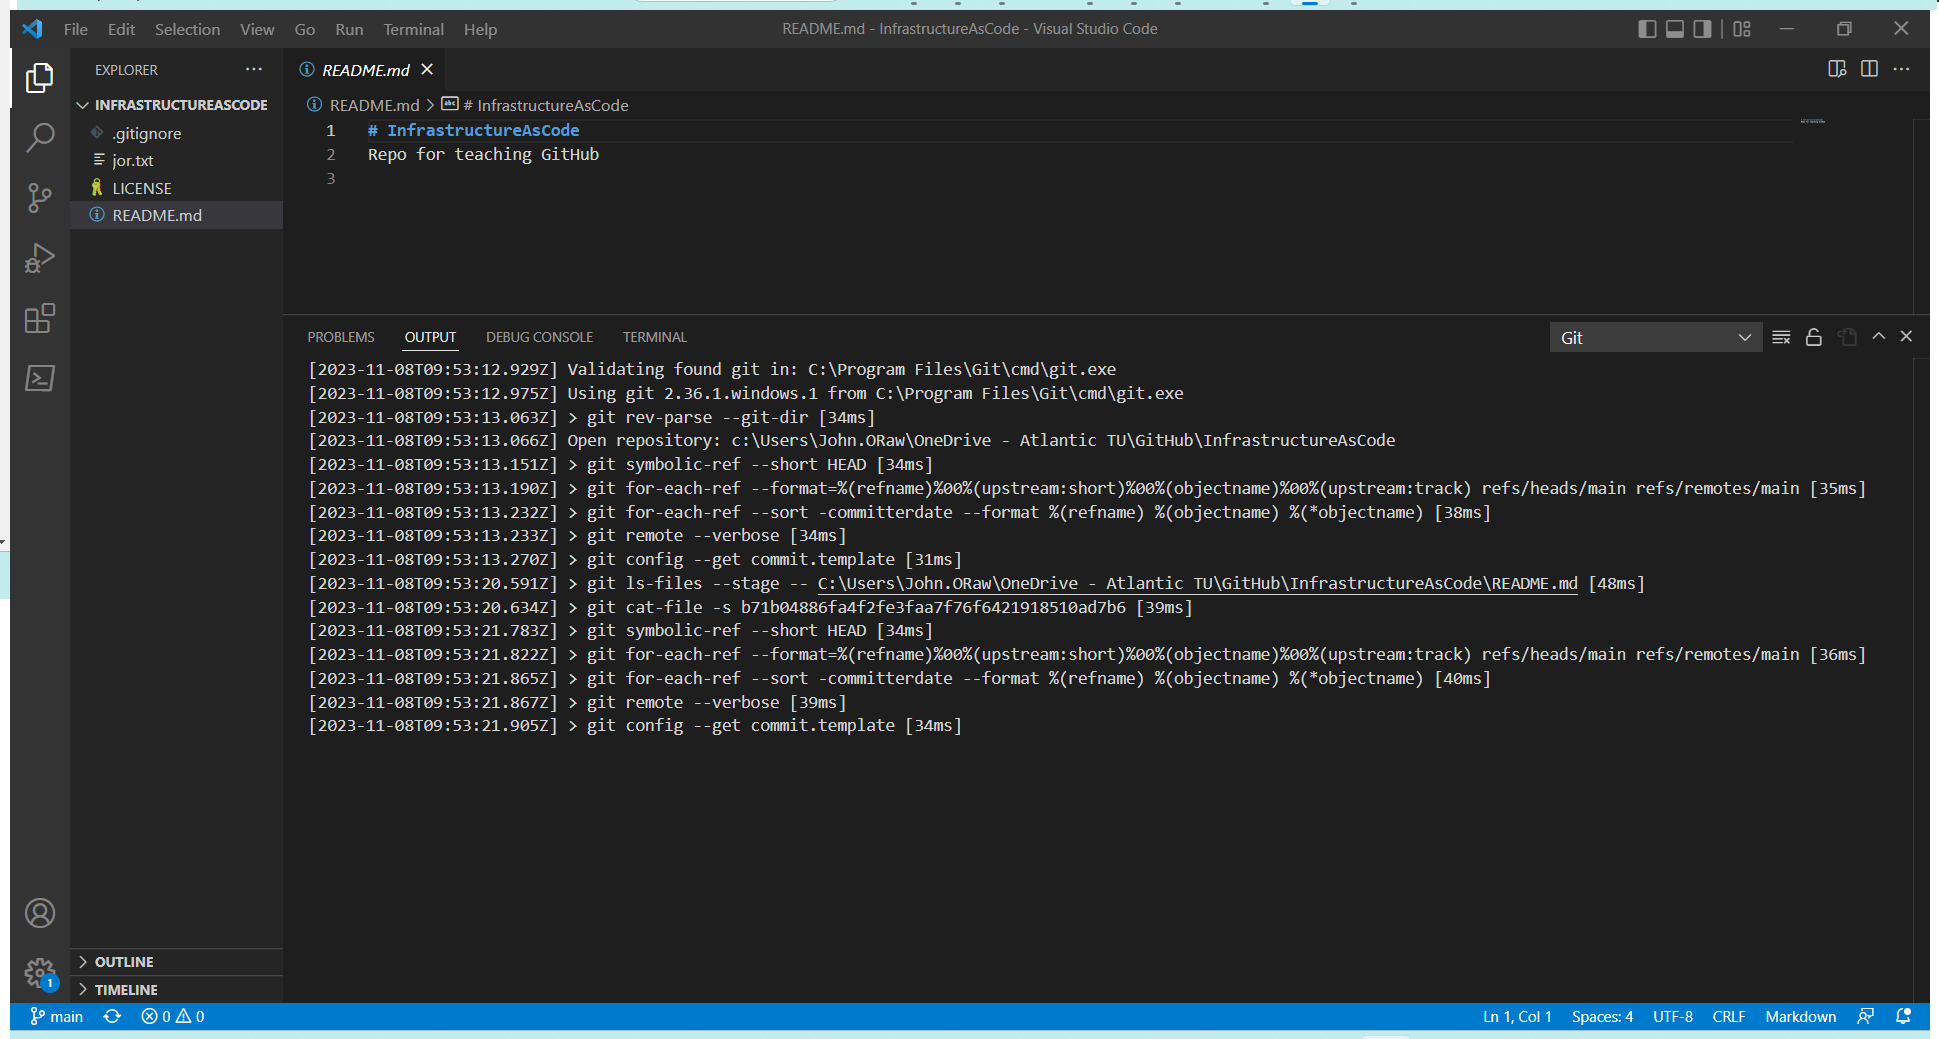Viewport: 1939px width, 1039px height.
Task: Expand the OUTLINE section
Action: click(x=124, y=962)
